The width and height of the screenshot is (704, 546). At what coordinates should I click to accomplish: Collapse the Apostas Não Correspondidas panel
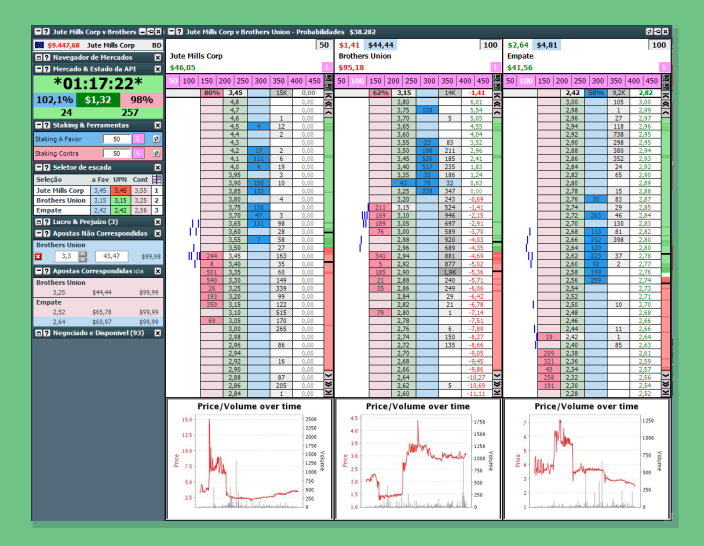click(39, 233)
